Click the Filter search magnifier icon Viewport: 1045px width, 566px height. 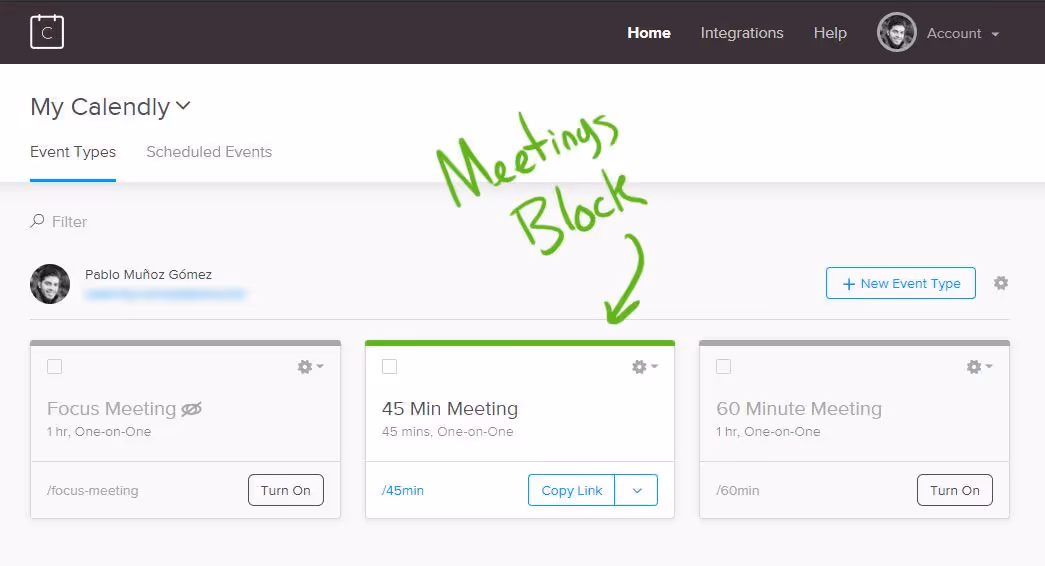pyautogui.click(x=37, y=221)
